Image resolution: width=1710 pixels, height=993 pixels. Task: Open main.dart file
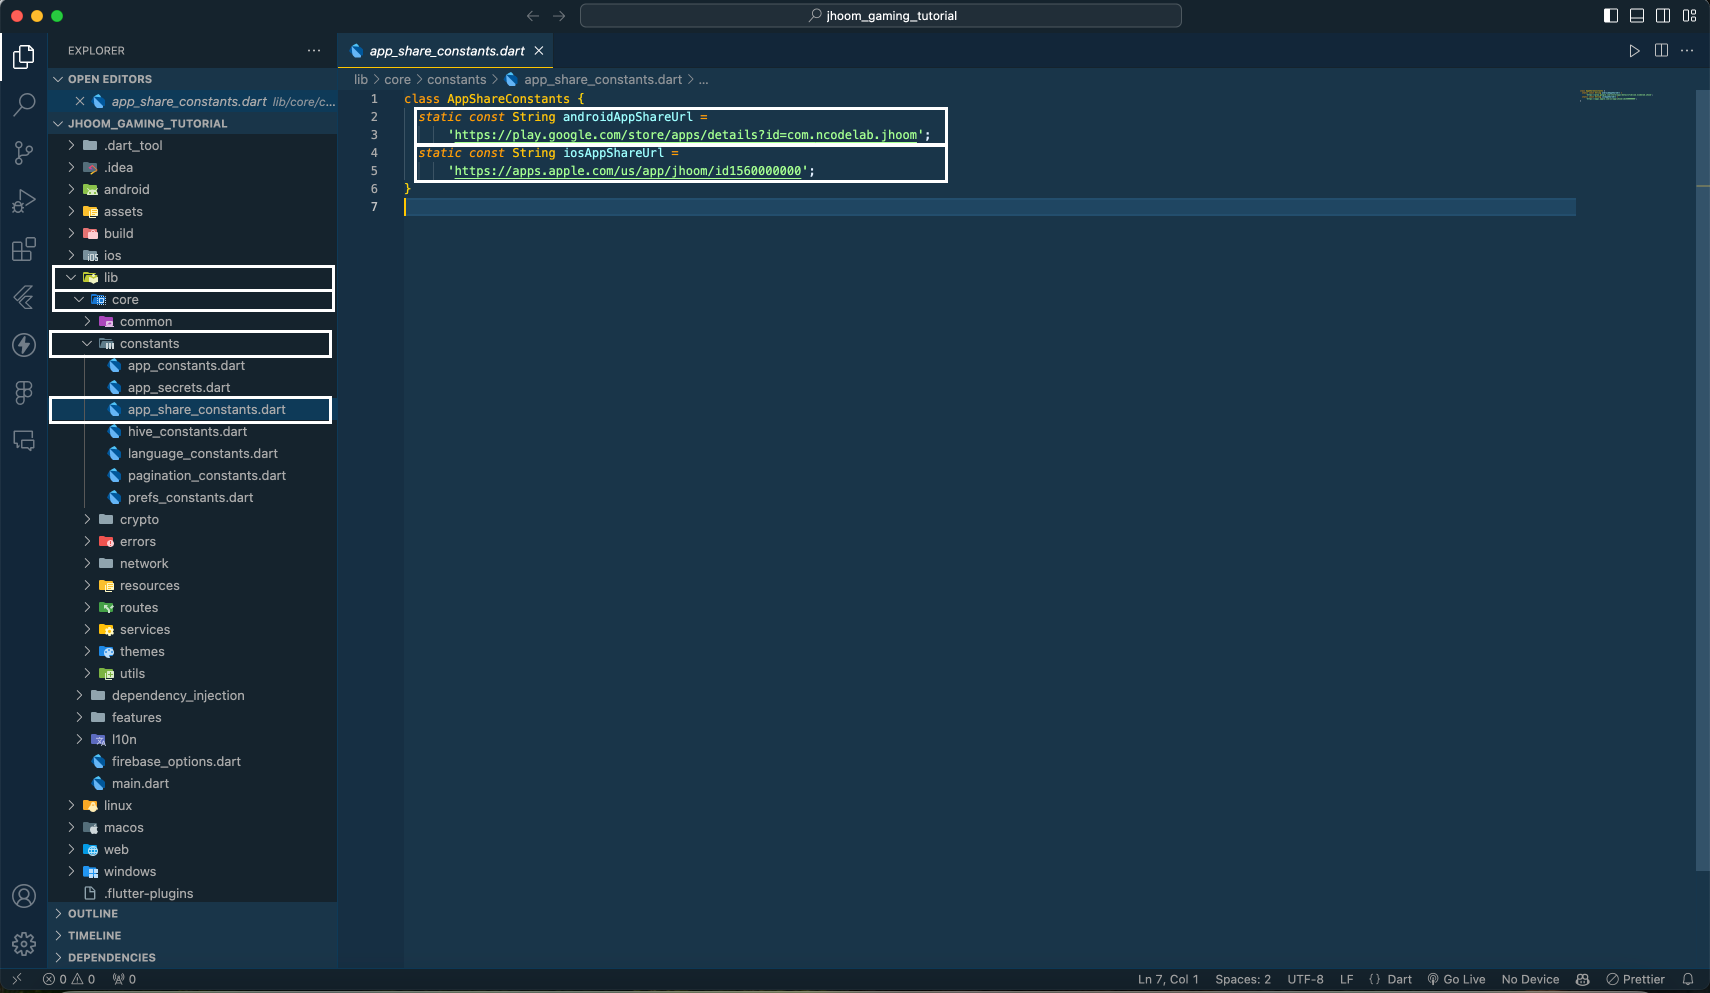pyautogui.click(x=140, y=784)
